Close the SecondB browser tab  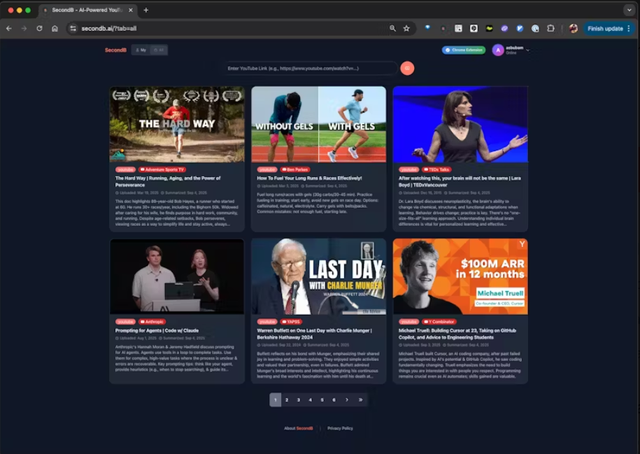coord(131,10)
